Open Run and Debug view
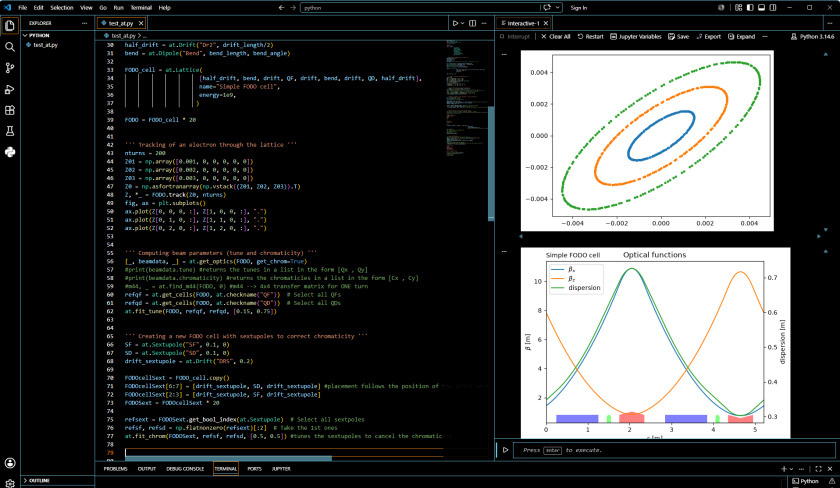The width and height of the screenshot is (840, 488). (x=10, y=89)
